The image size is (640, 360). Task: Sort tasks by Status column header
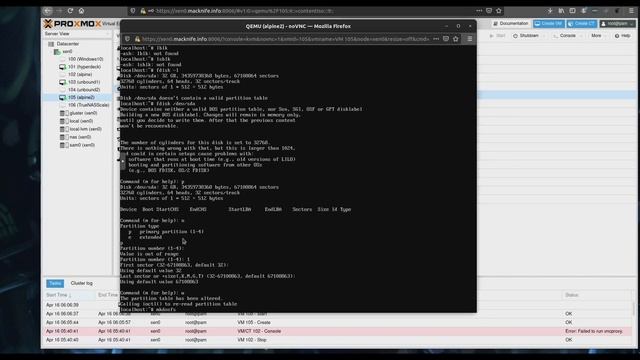pos(597,295)
